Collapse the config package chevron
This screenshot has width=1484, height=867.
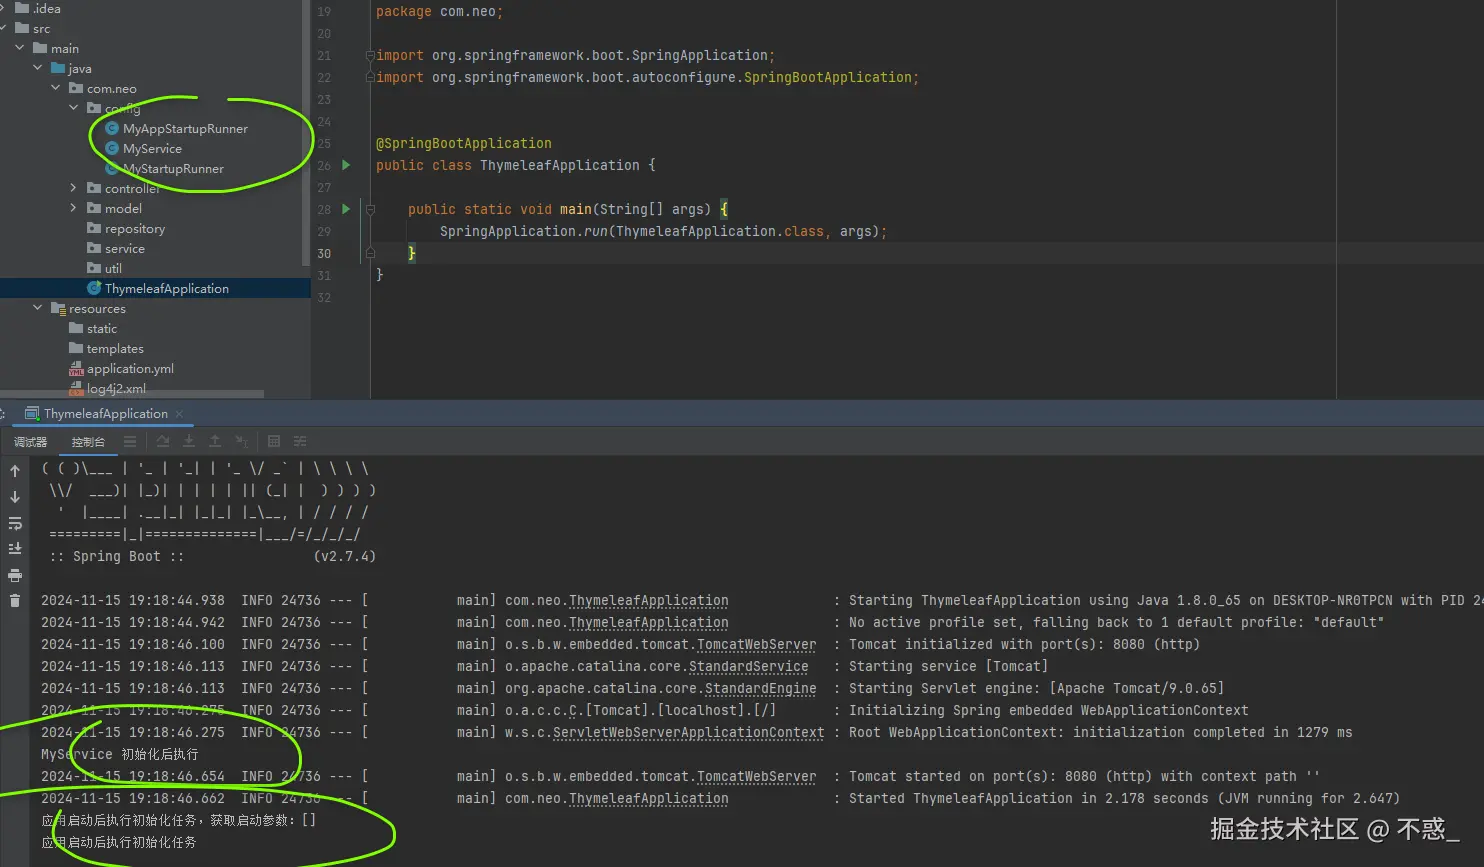coord(74,108)
